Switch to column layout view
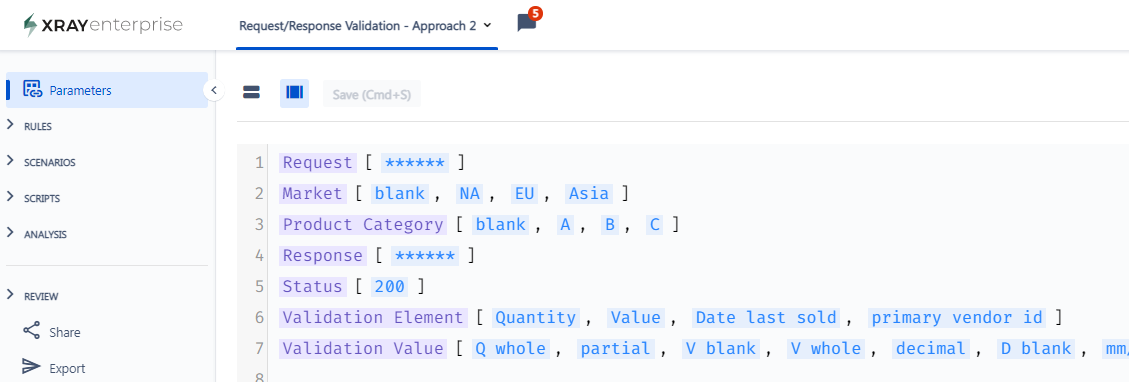The width and height of the screenshot is (1129, 382). (294, 93)
